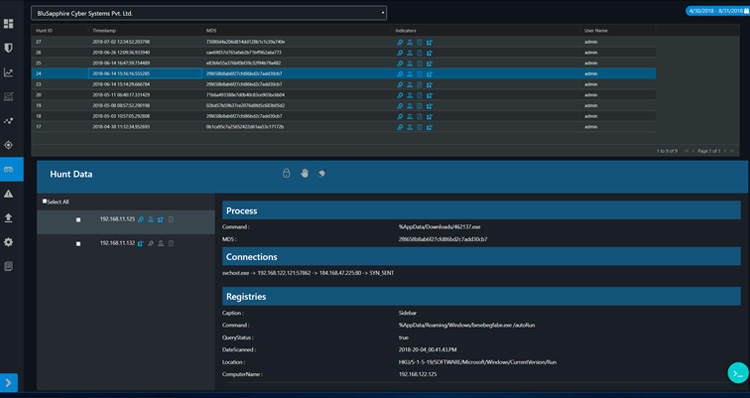Expand sidebar with bottom-left chevron button
The image size is (750, 398).
(9, 383)
